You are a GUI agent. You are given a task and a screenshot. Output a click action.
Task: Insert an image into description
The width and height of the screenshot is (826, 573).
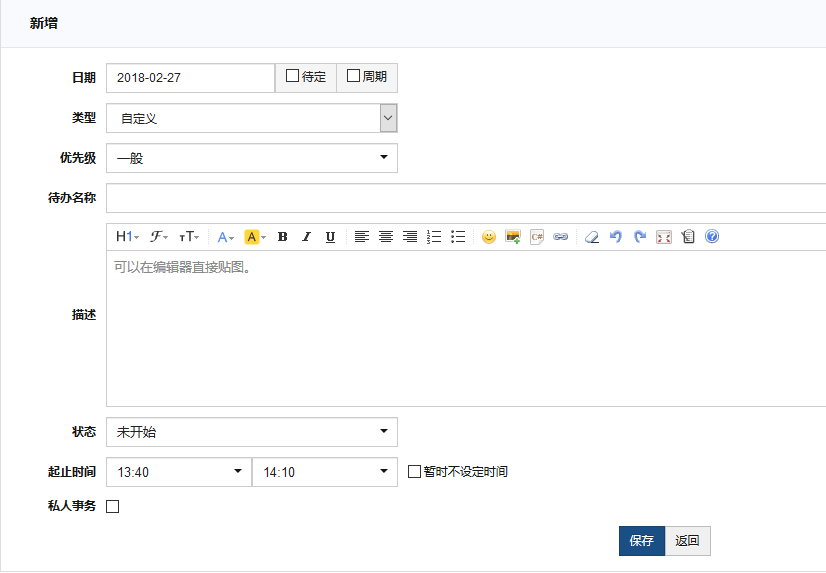[x=513, y=237]
